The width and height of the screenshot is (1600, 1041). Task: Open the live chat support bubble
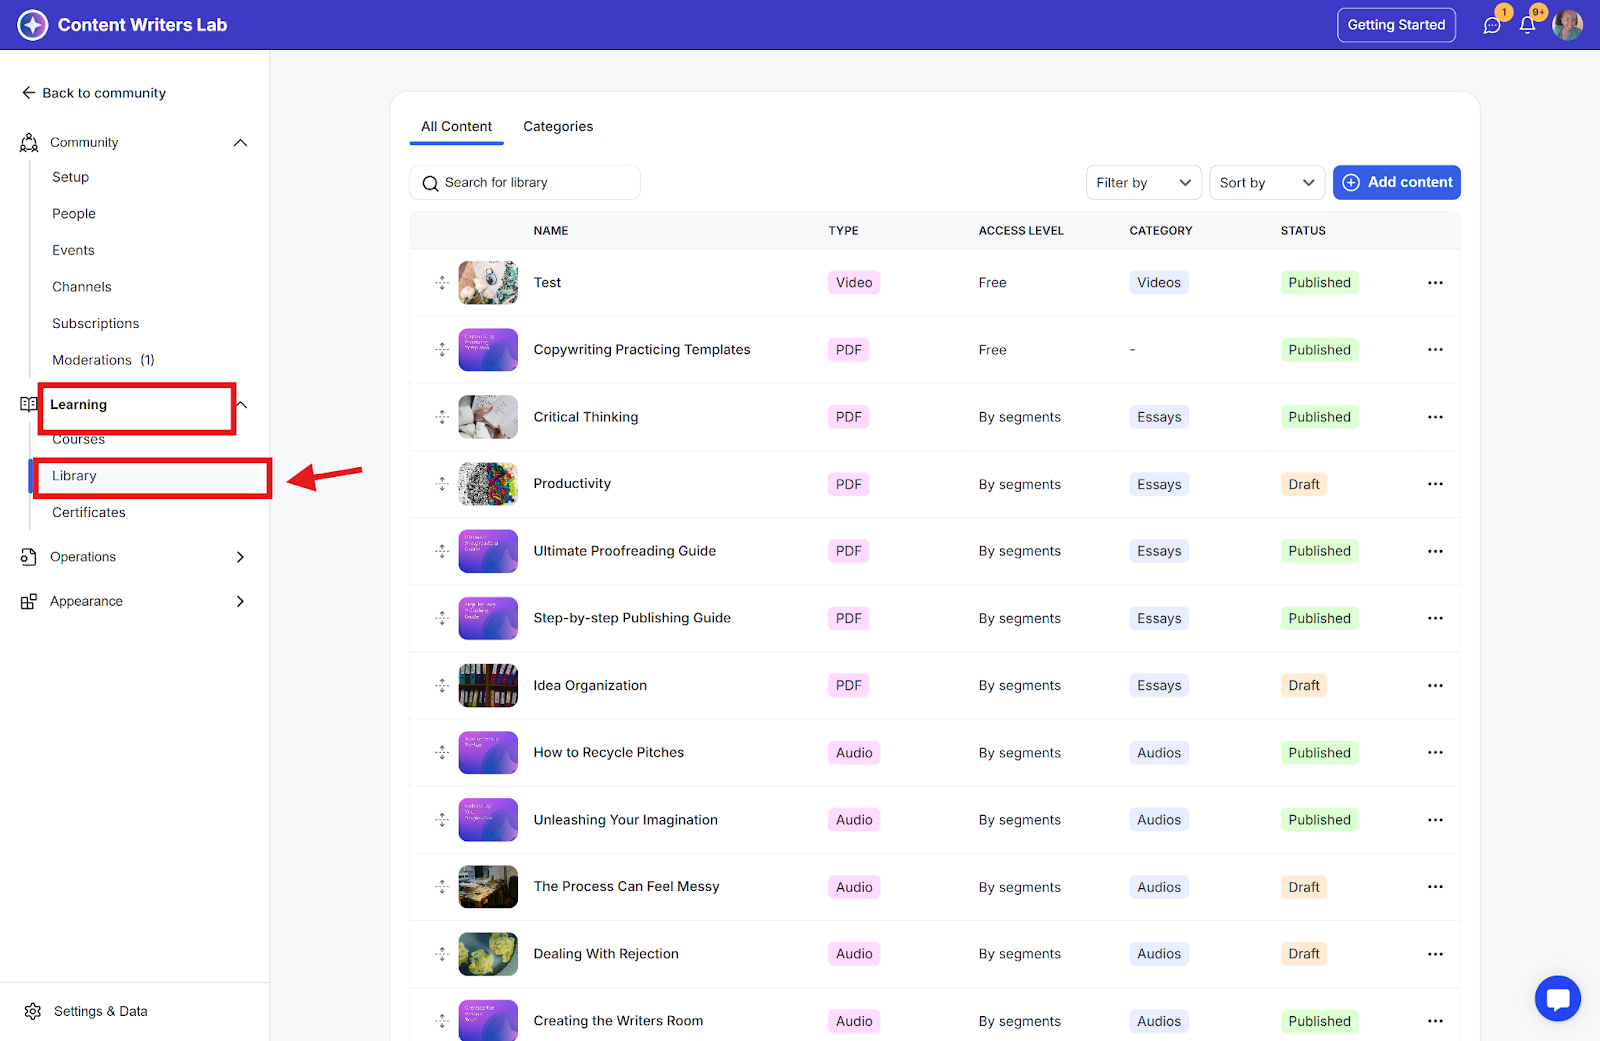(1557, 998)
